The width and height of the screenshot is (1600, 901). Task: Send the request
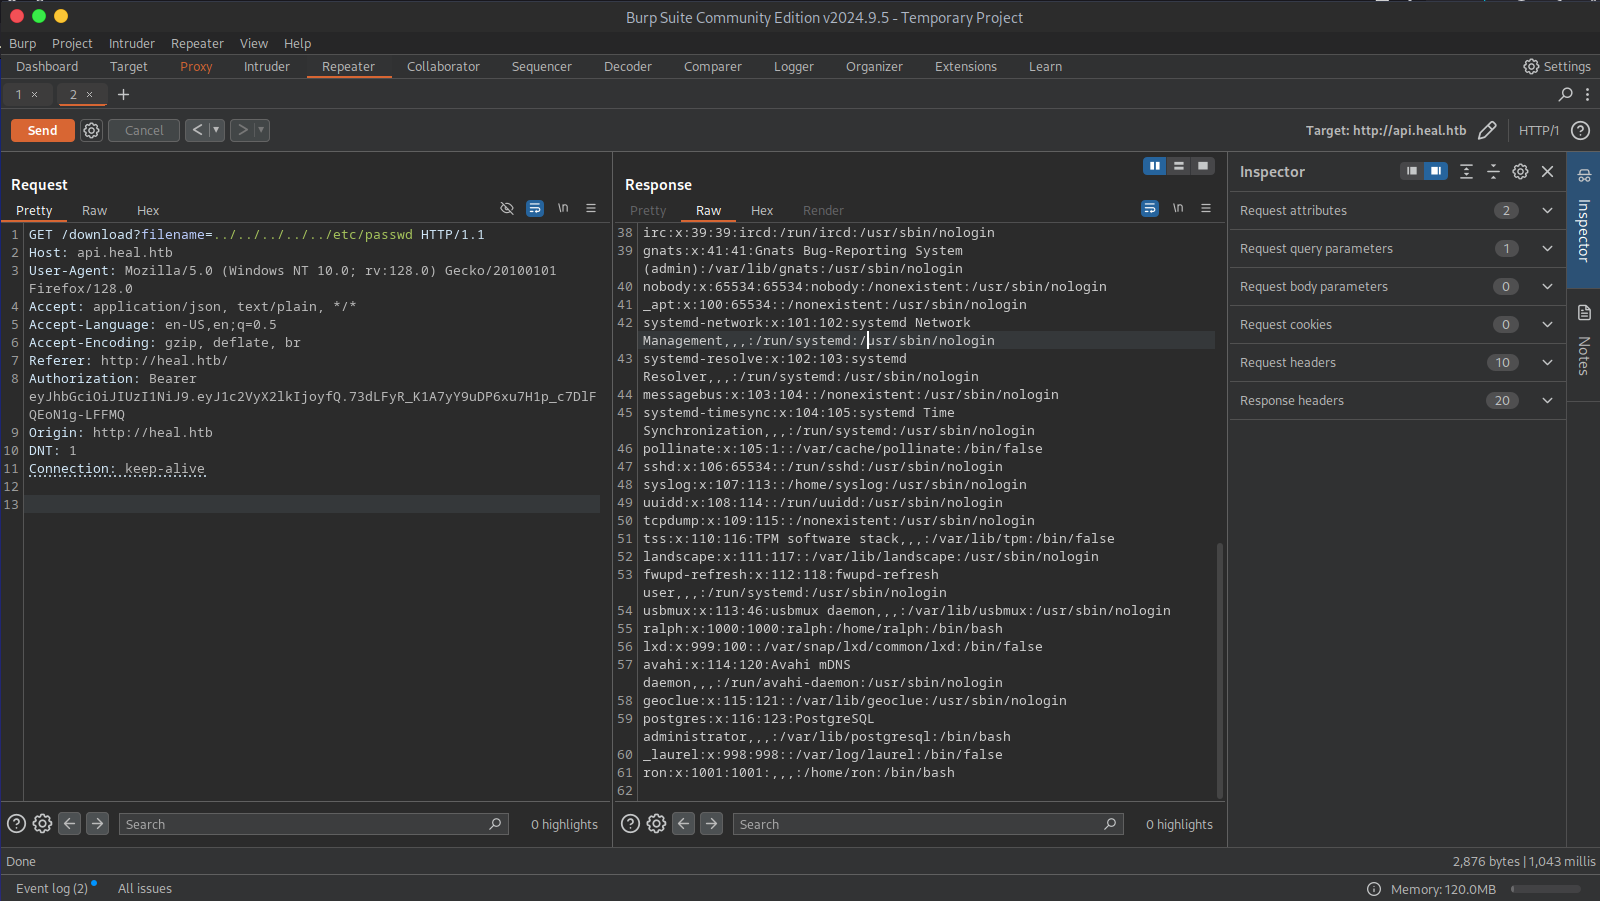tap(42, 130)
